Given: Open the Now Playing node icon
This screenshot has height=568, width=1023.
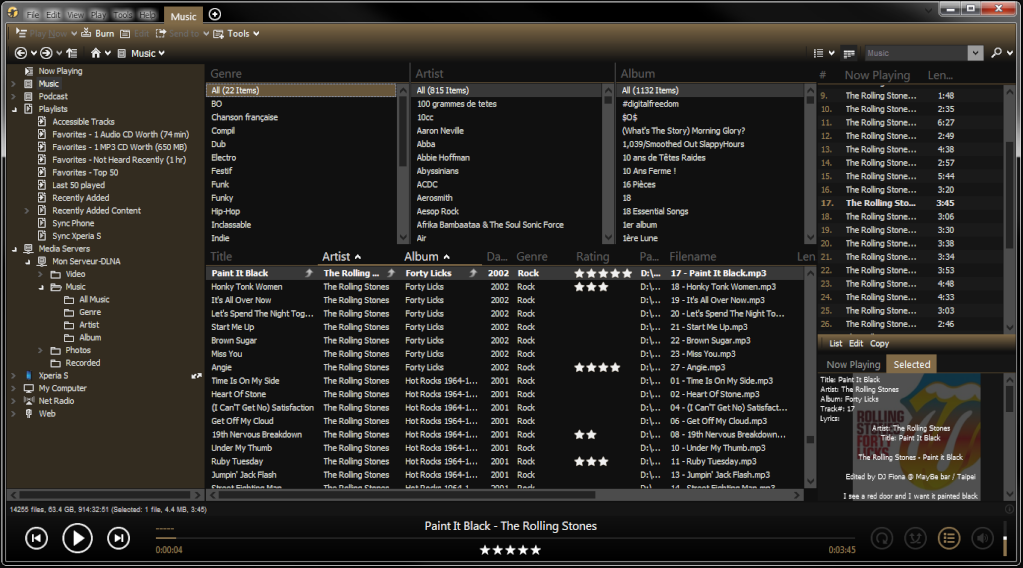Looking at the screenshot, I should 28,70.
